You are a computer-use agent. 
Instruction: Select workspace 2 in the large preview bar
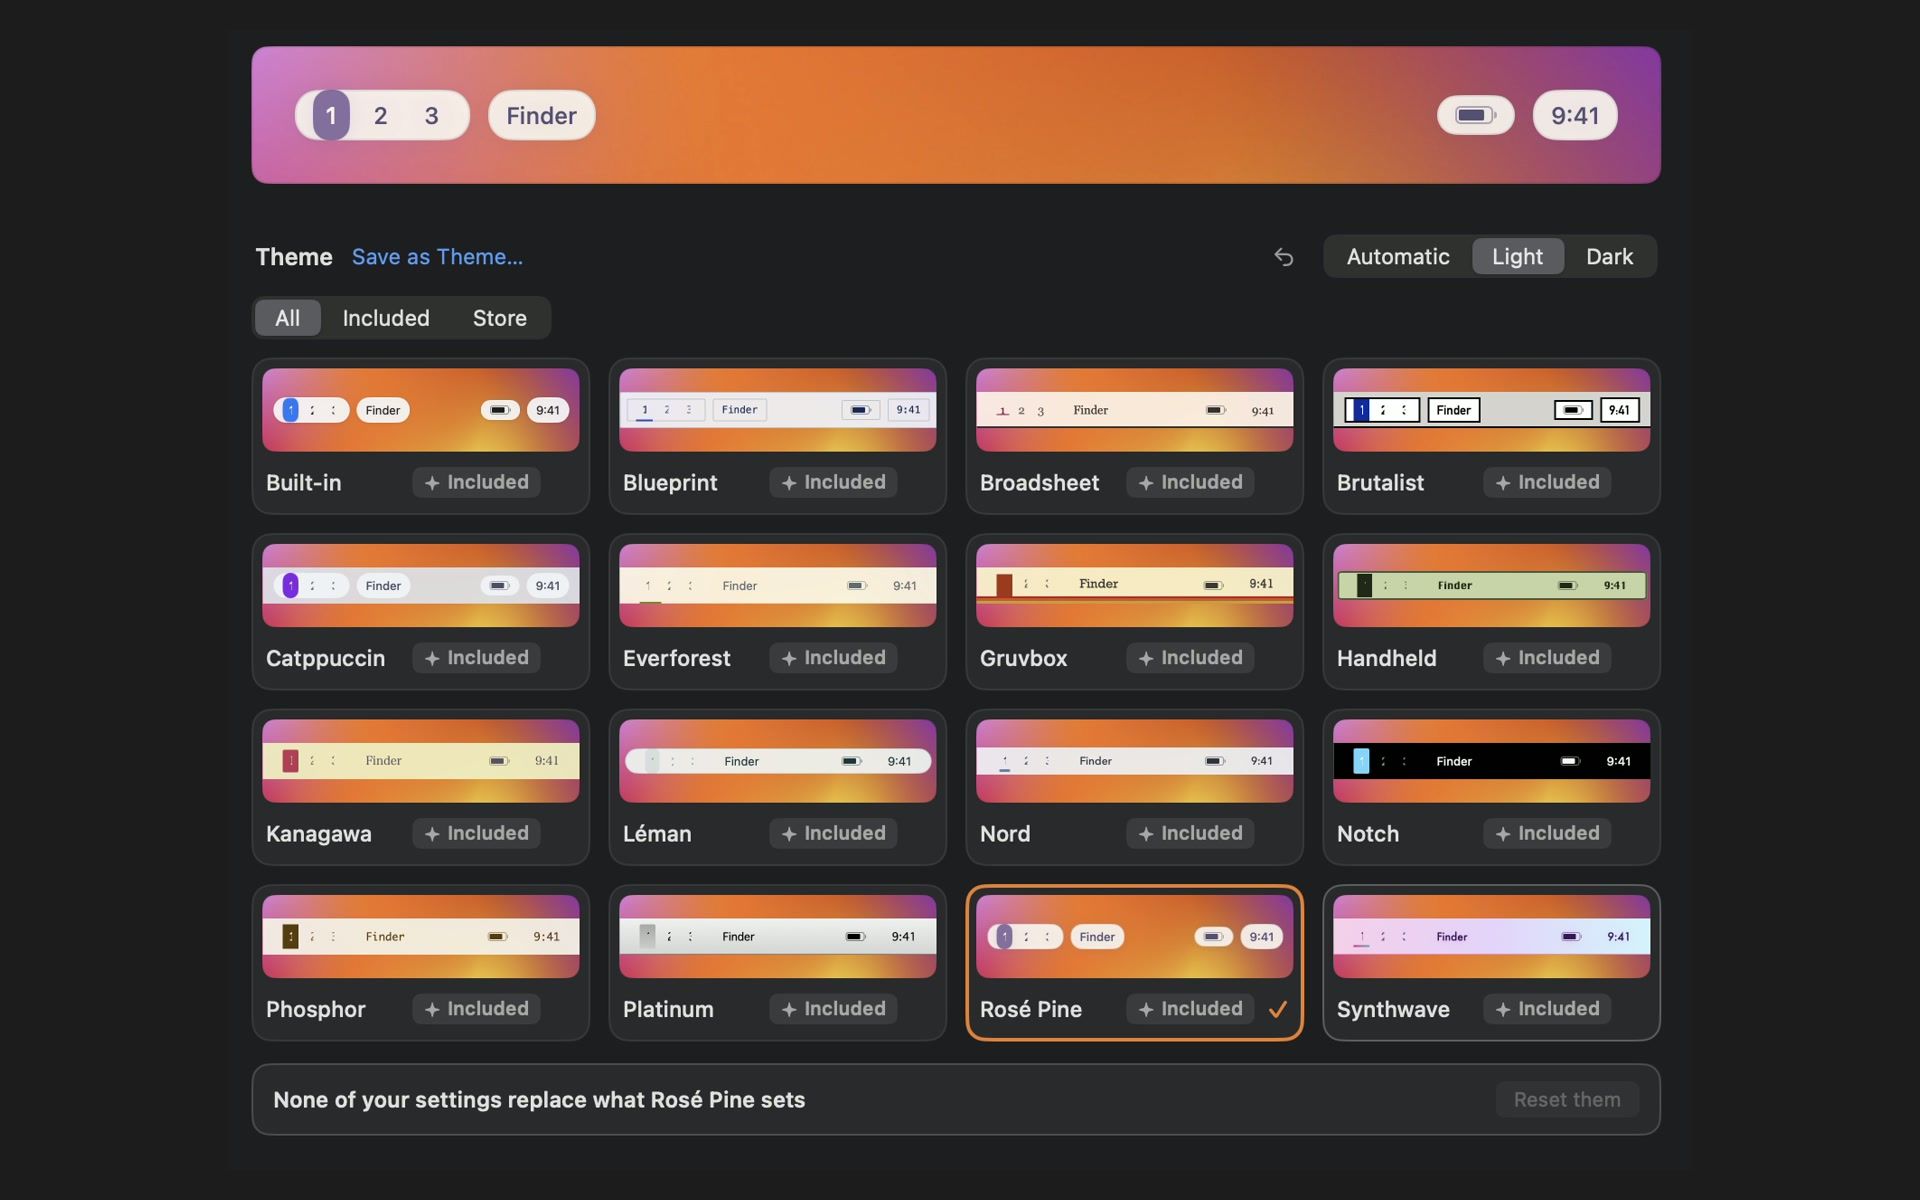380,115
